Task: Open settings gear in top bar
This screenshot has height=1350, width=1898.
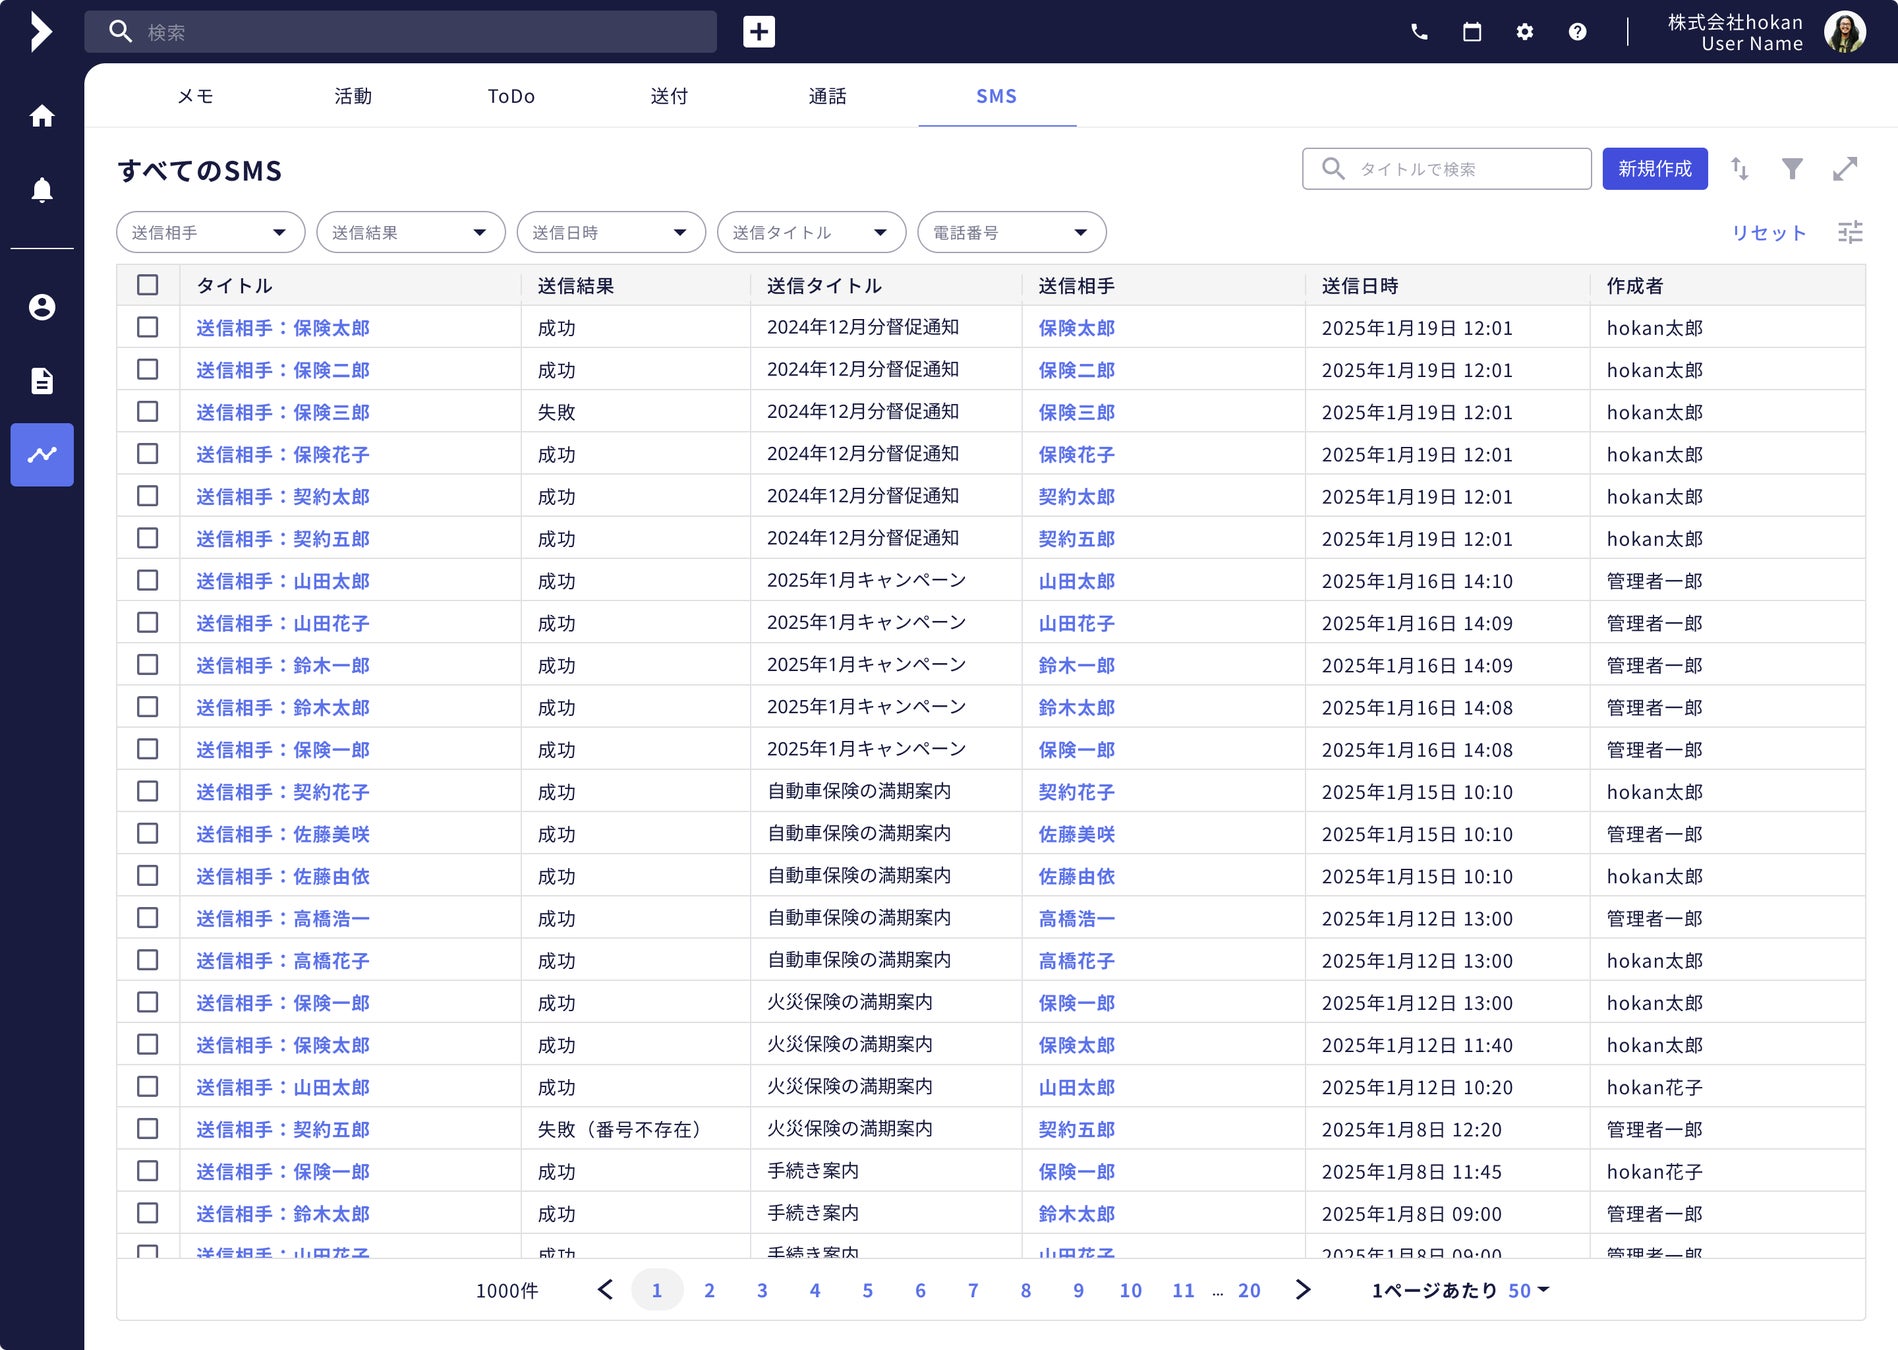Action: coord(1524,32)
